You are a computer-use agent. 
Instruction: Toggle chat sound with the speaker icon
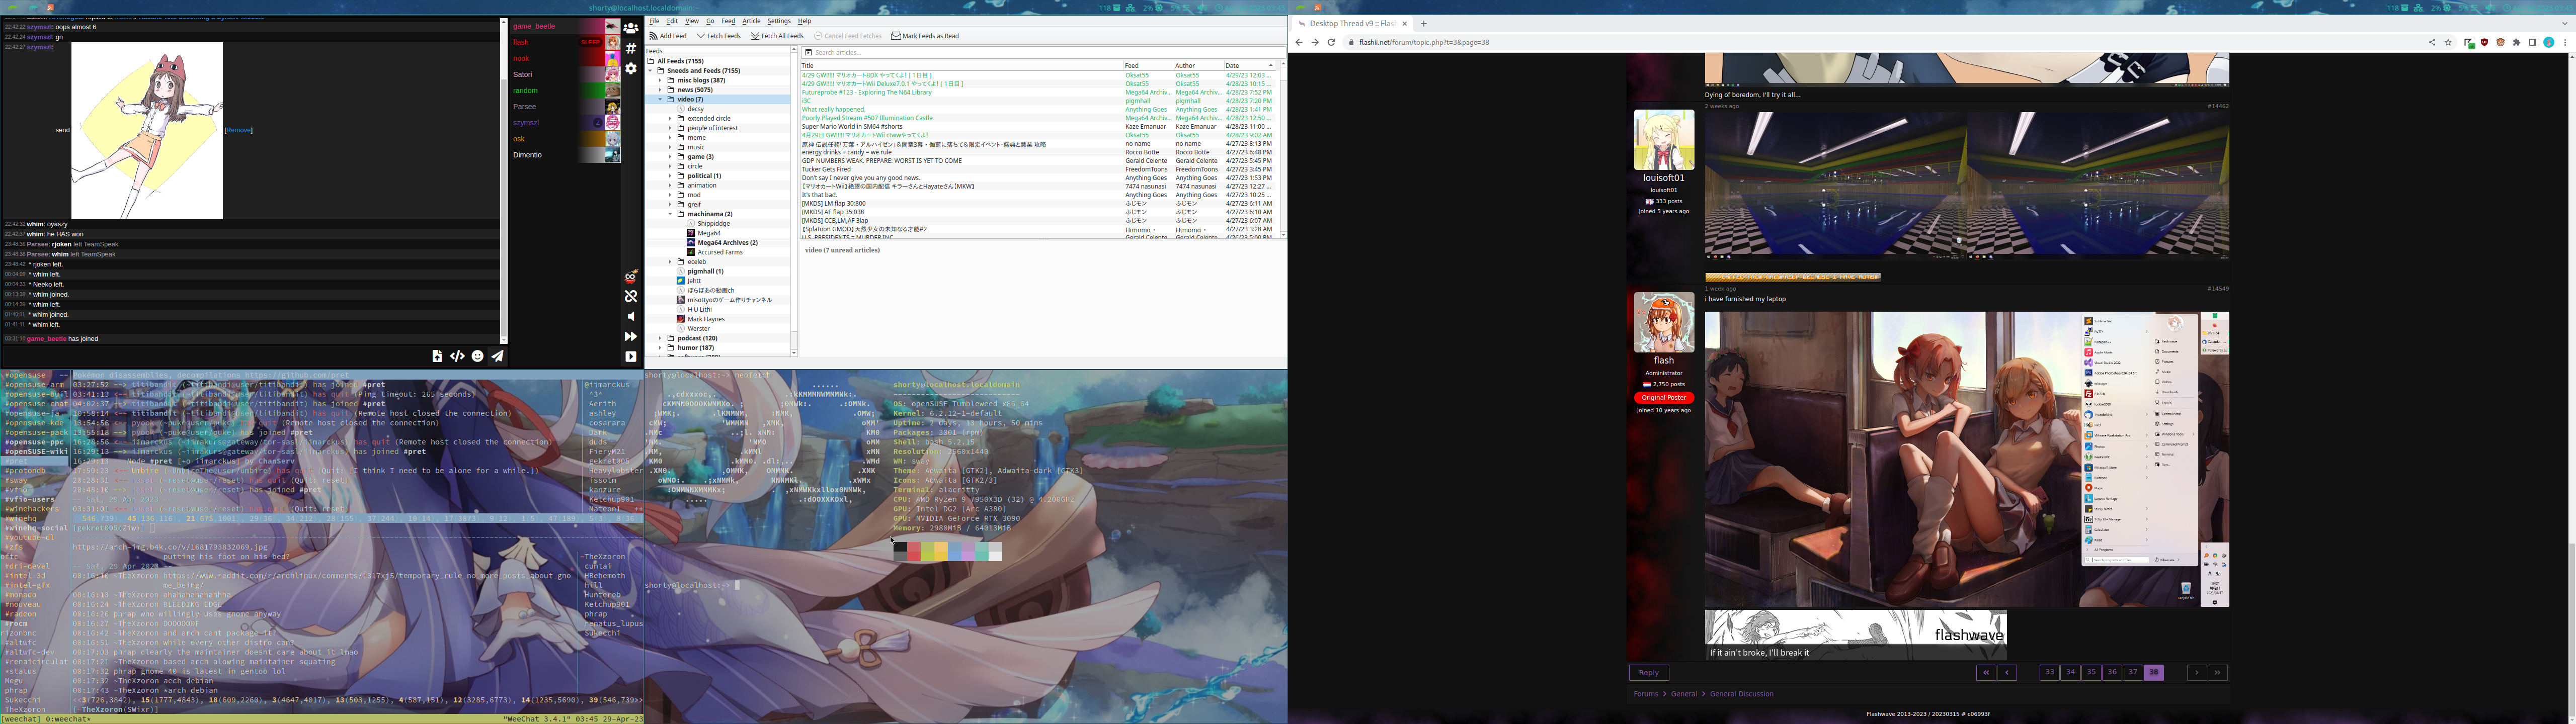(x=631, y=316)
